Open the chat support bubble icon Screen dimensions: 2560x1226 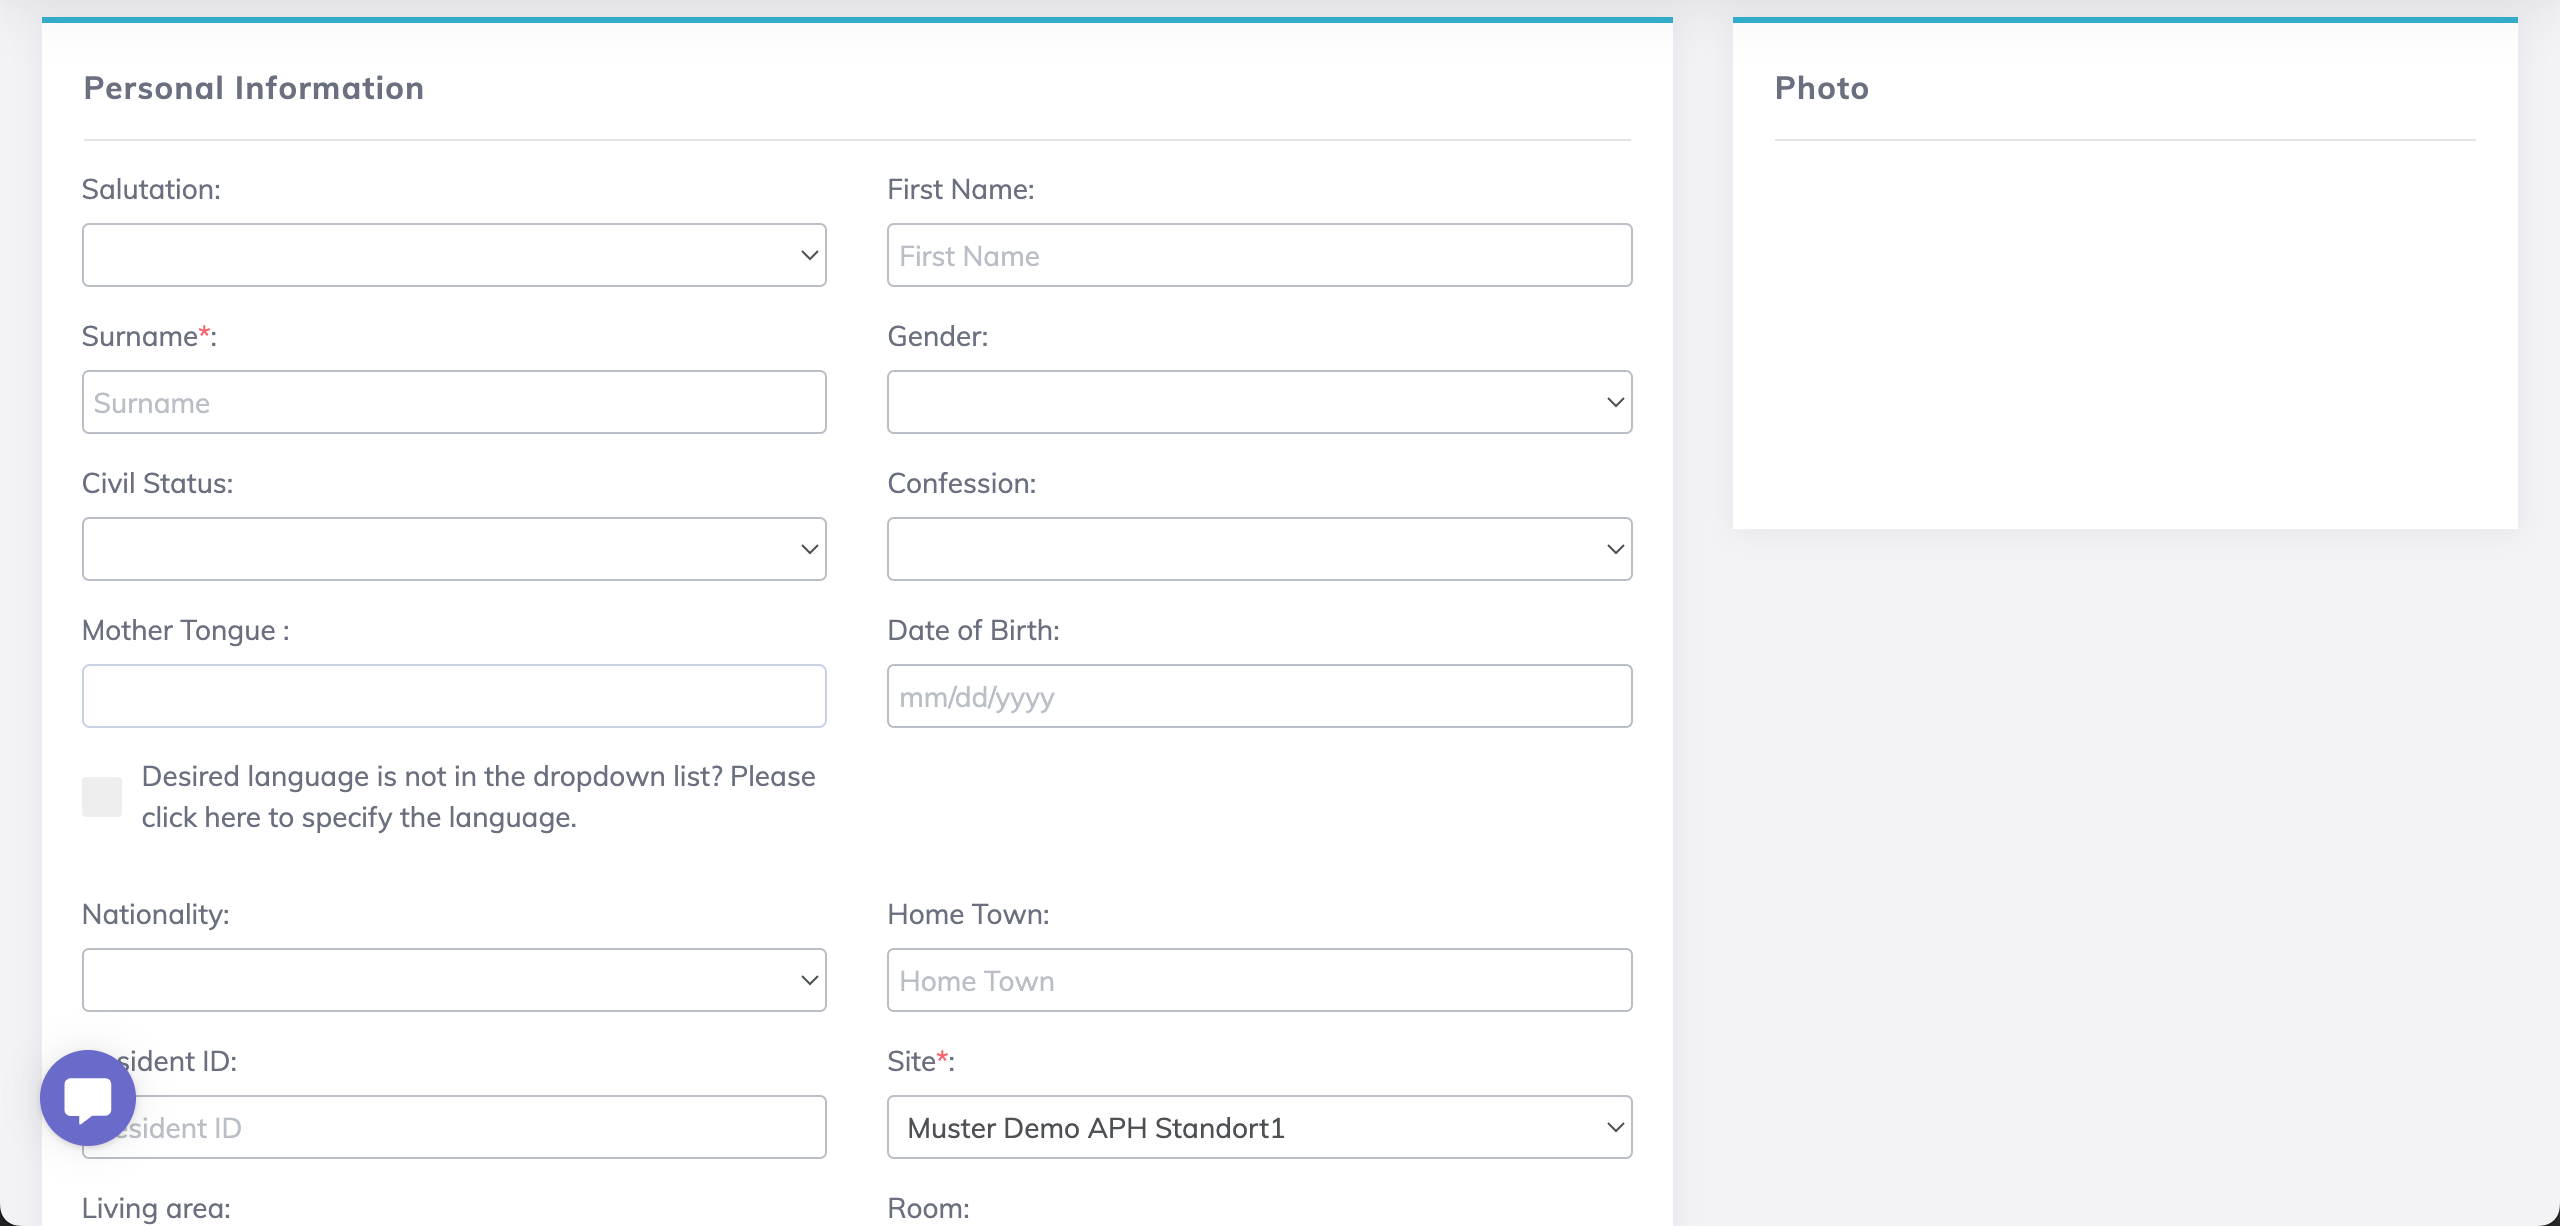[88, 1097]
